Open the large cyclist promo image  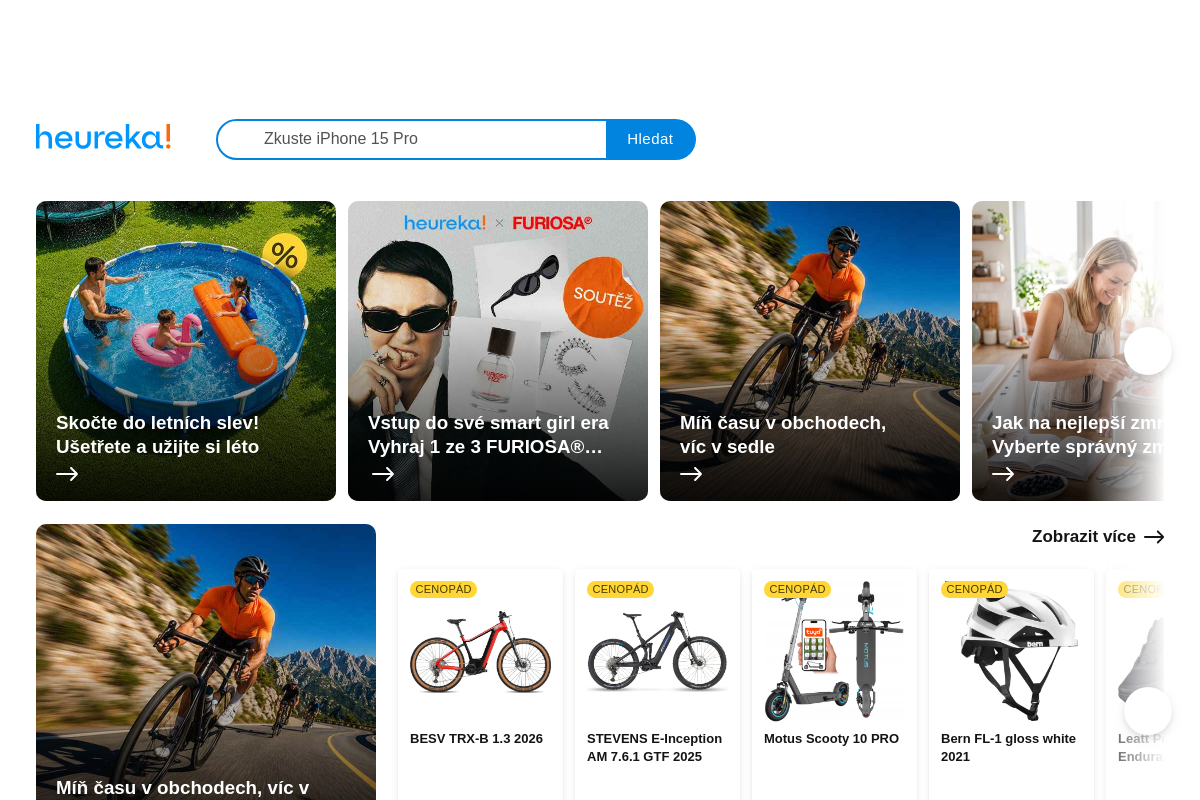pyautogui.click(x=206, y=662)
